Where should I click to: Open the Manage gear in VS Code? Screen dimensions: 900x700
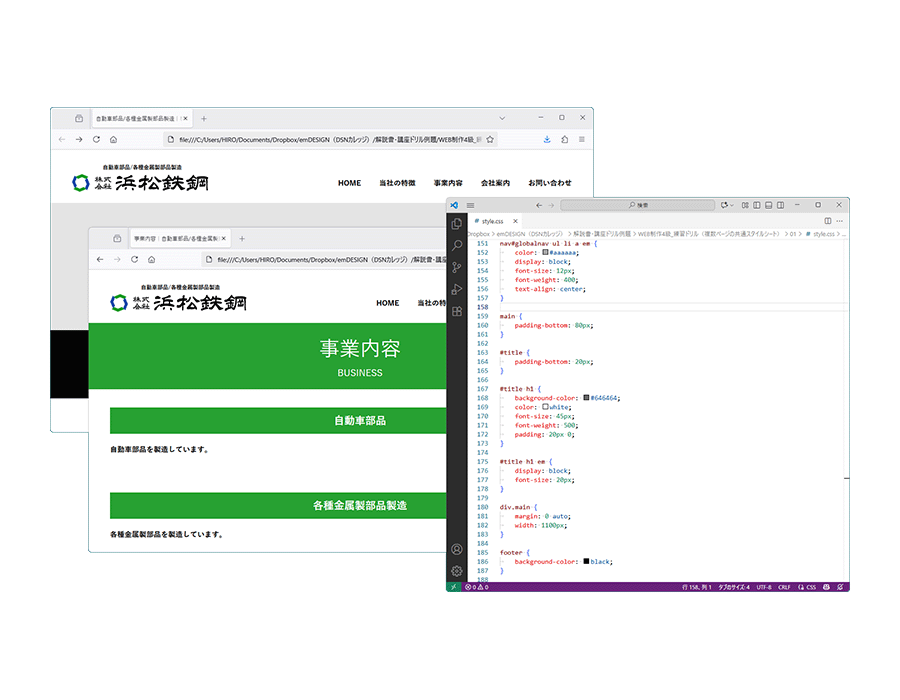457,571
